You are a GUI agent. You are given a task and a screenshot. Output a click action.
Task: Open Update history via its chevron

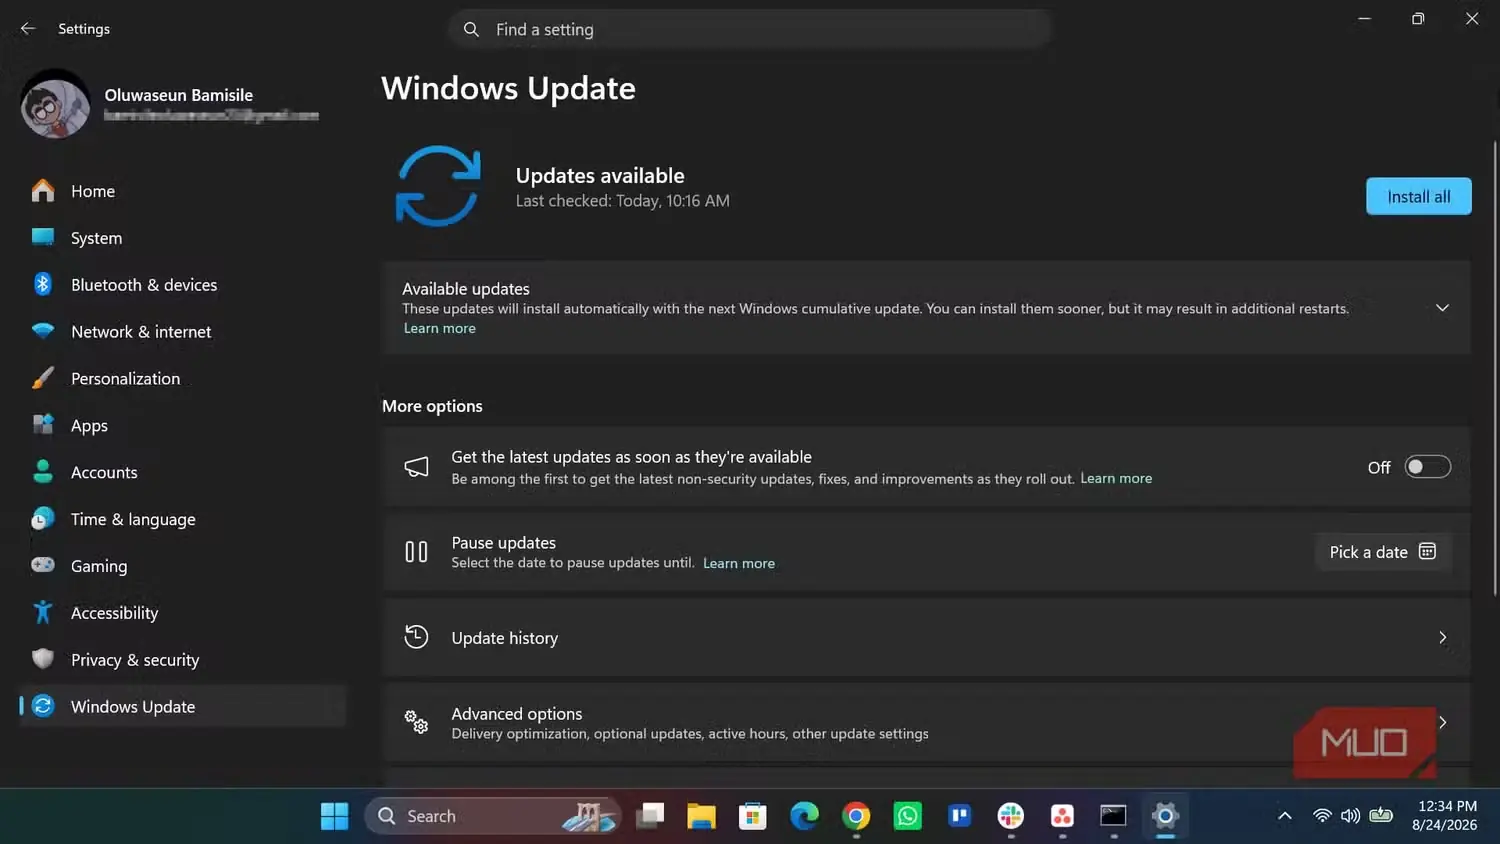1442,638
